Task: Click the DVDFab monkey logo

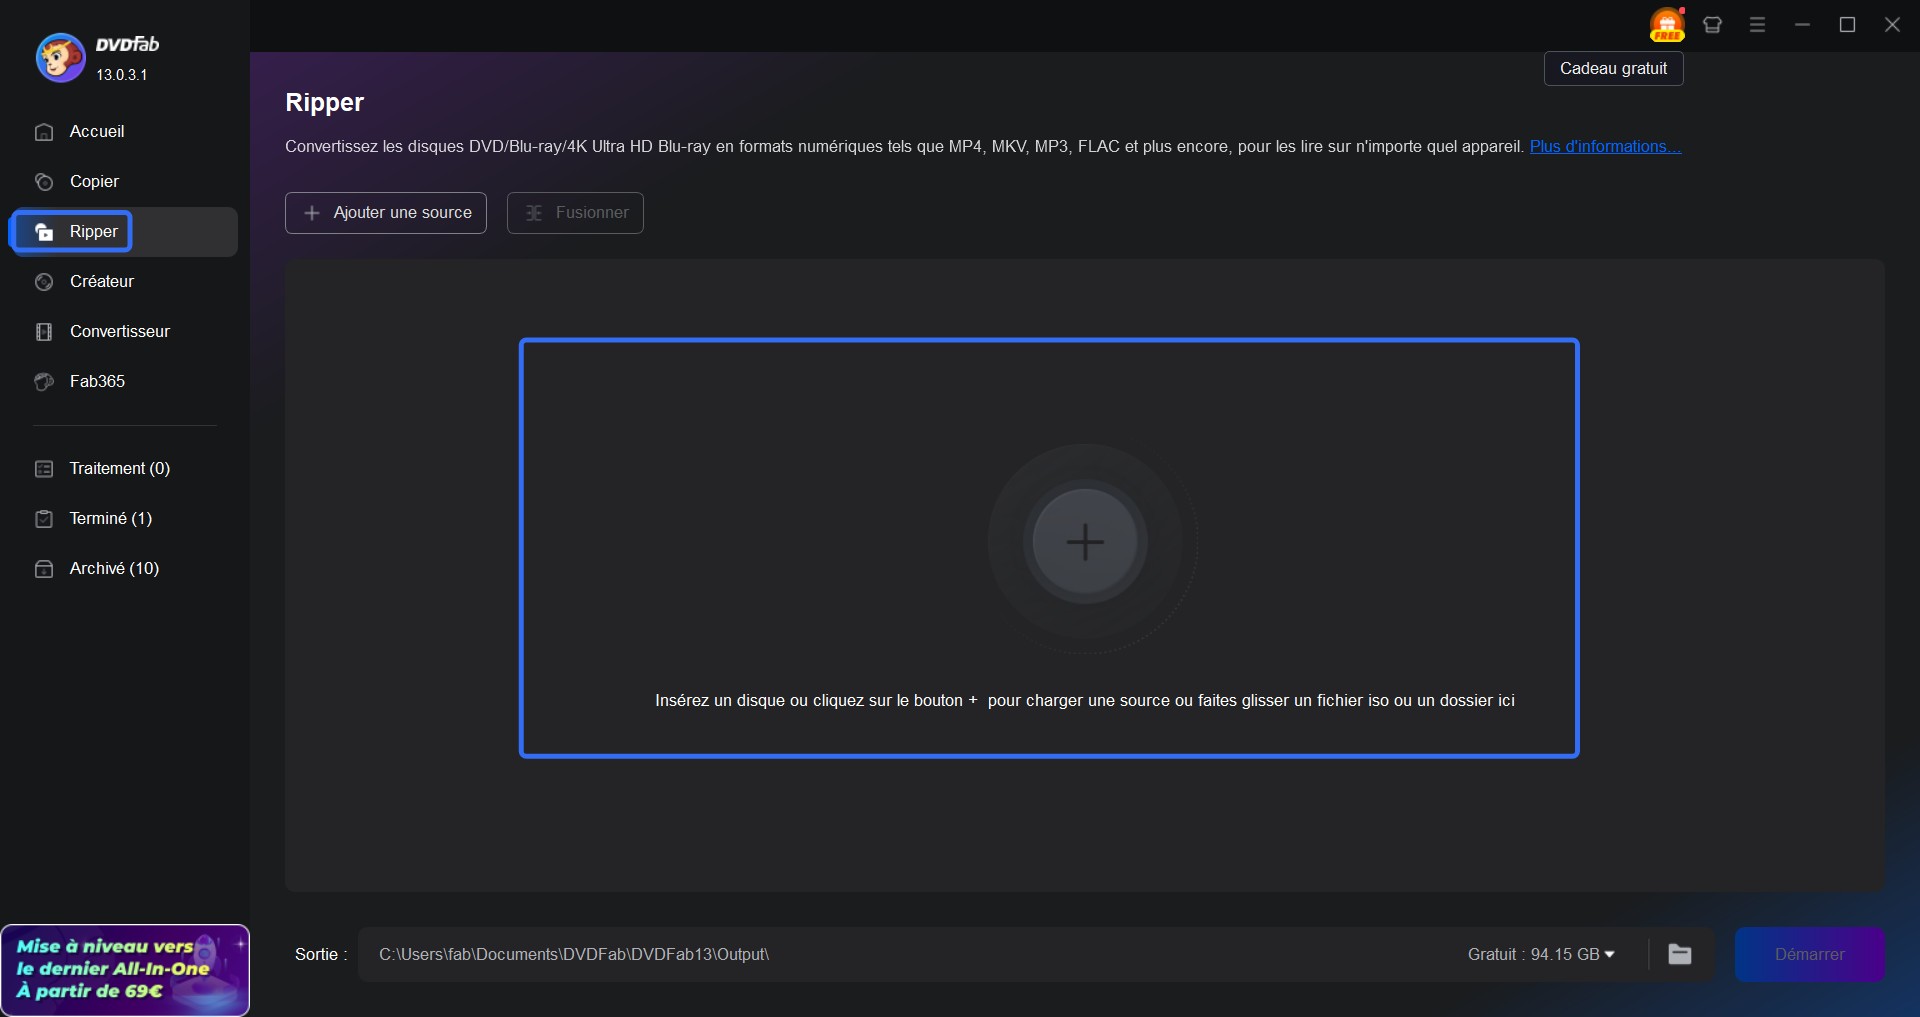Action: point(60,58)
